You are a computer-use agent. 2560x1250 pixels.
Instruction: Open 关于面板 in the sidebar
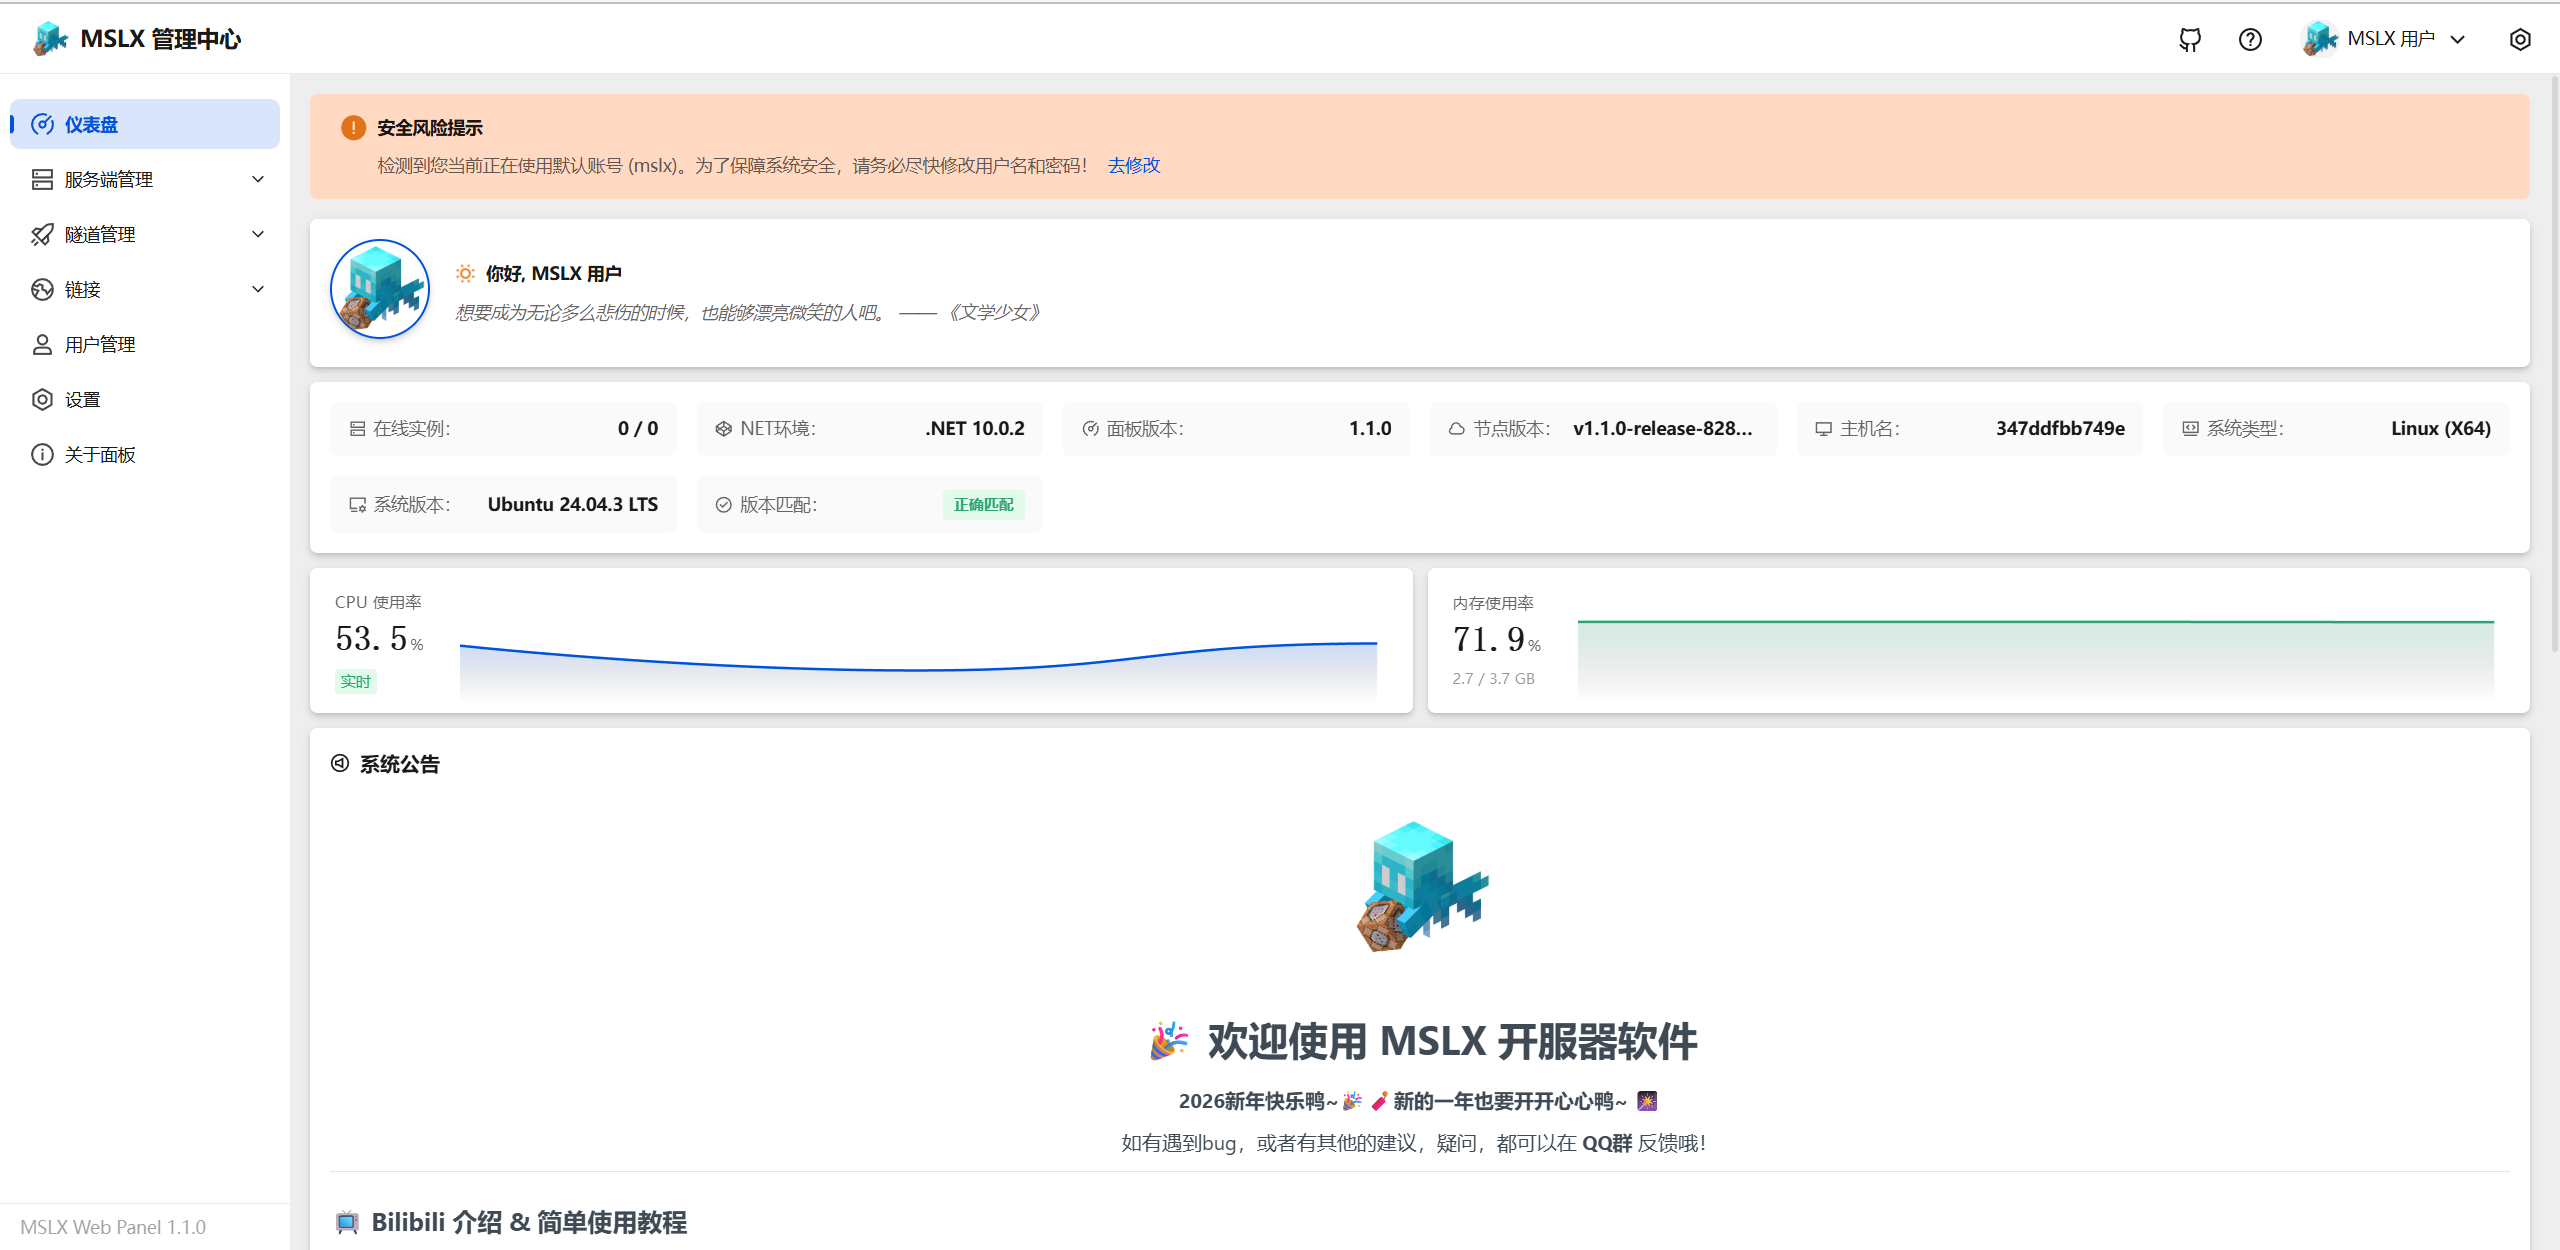[x=100, y=454]
